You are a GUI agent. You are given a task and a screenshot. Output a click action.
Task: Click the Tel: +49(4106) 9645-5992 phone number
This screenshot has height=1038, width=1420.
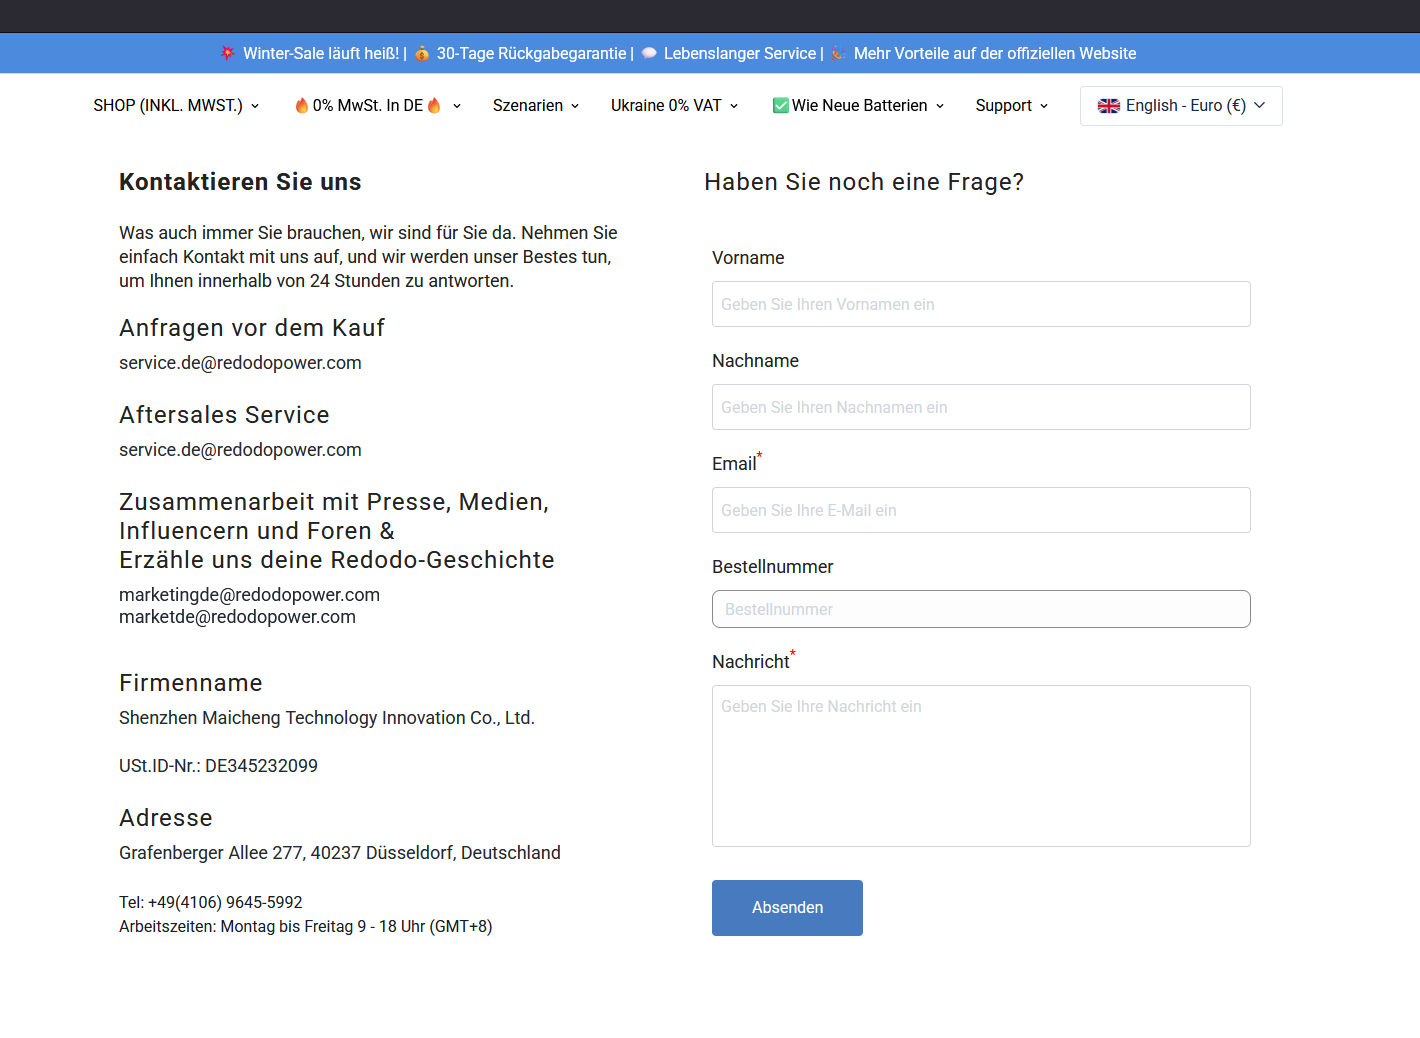211,902
